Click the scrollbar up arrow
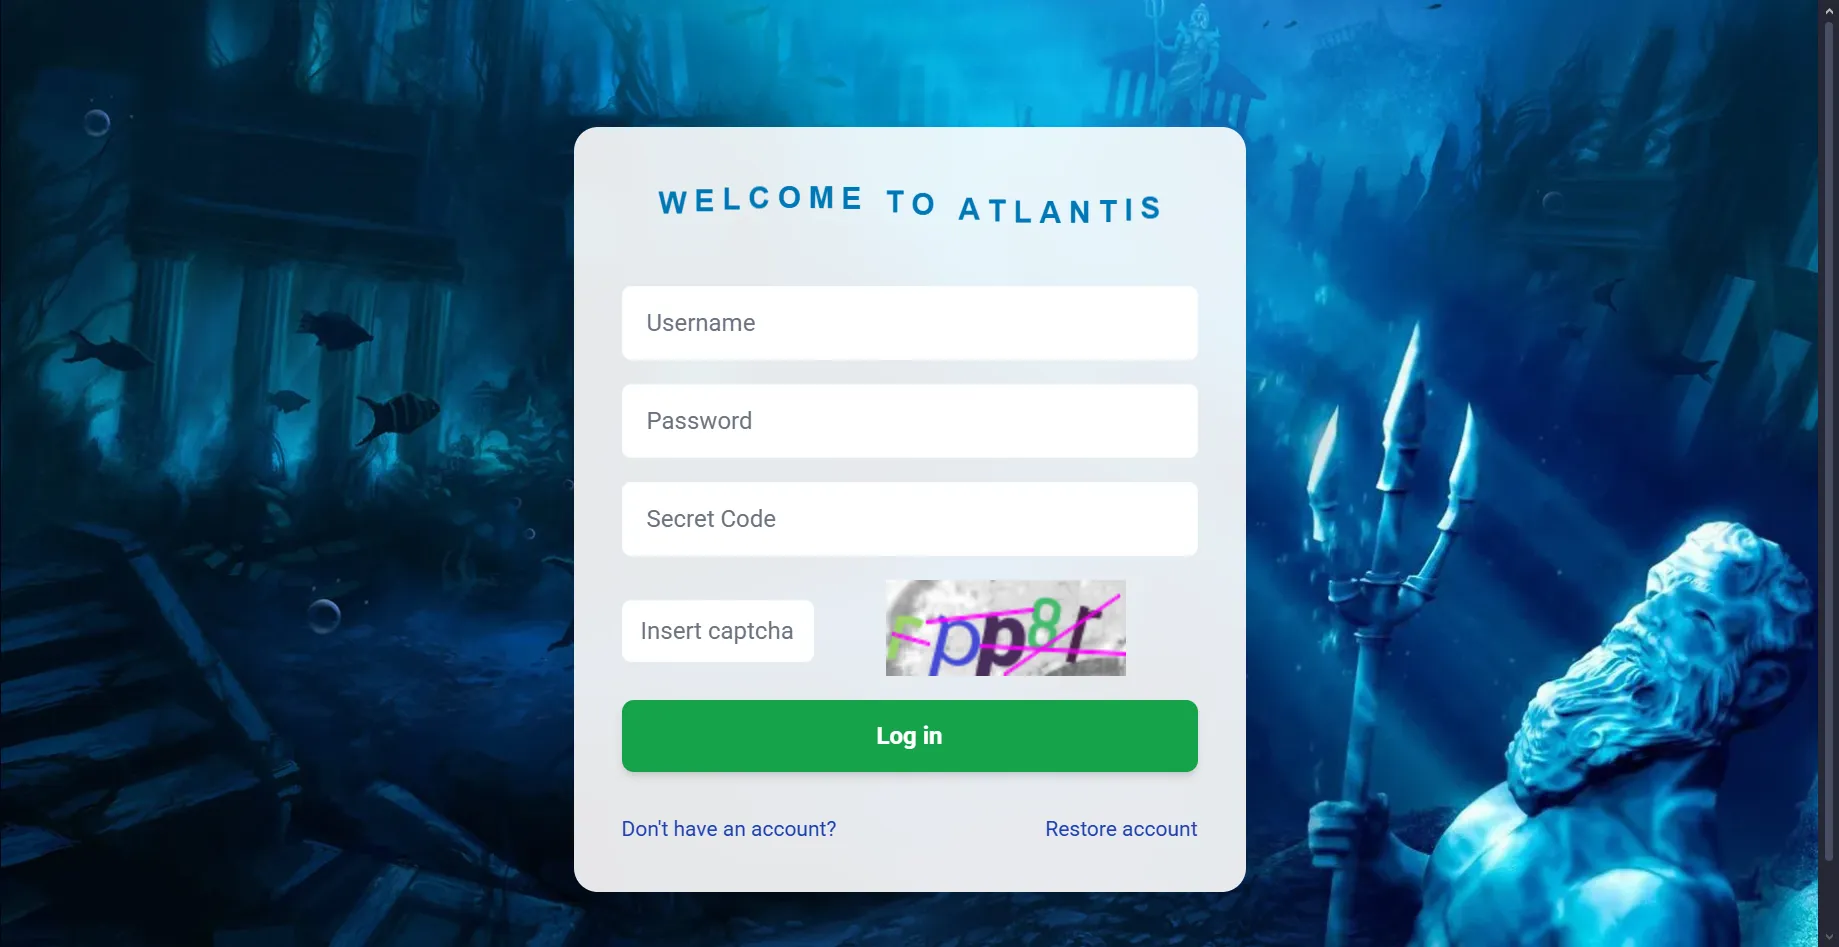 coord(1829,8)
